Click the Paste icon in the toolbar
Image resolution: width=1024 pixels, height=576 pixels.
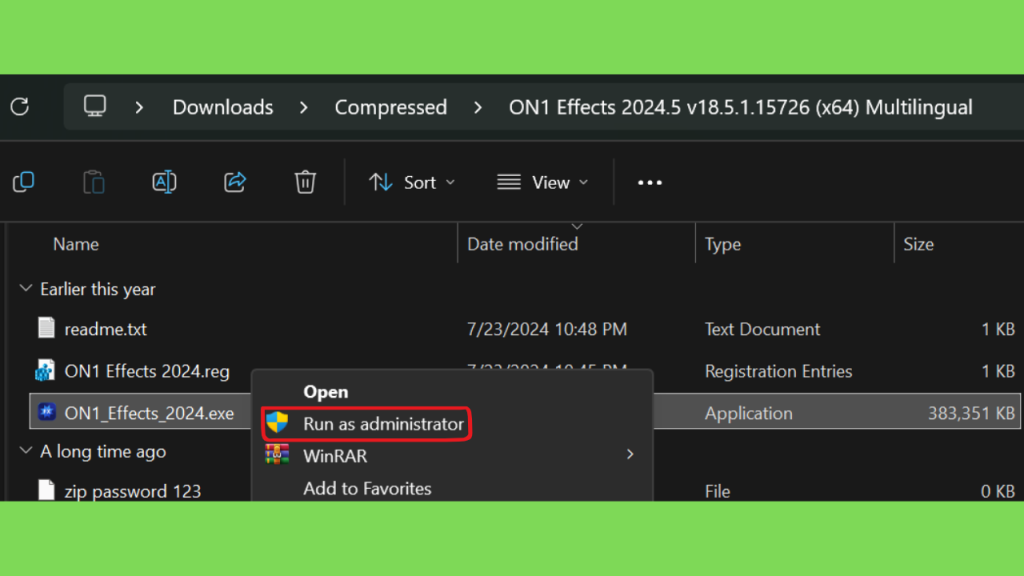point(94,182)
